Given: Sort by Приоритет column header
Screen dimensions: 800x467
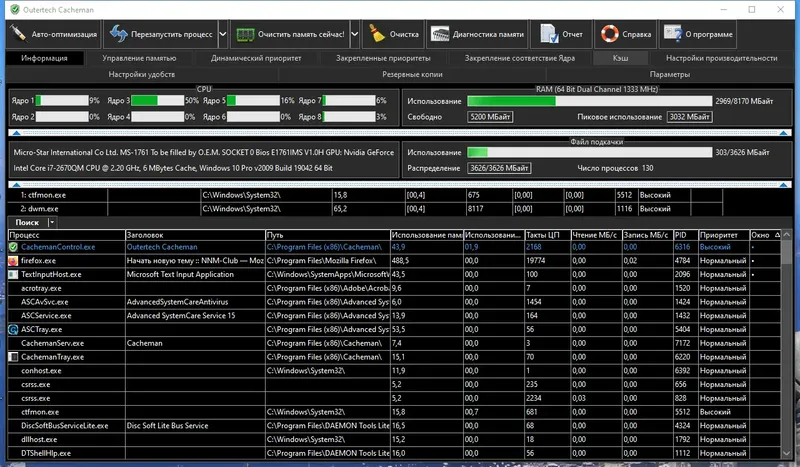Looking at the screenshot, I should tap(723, 235).
